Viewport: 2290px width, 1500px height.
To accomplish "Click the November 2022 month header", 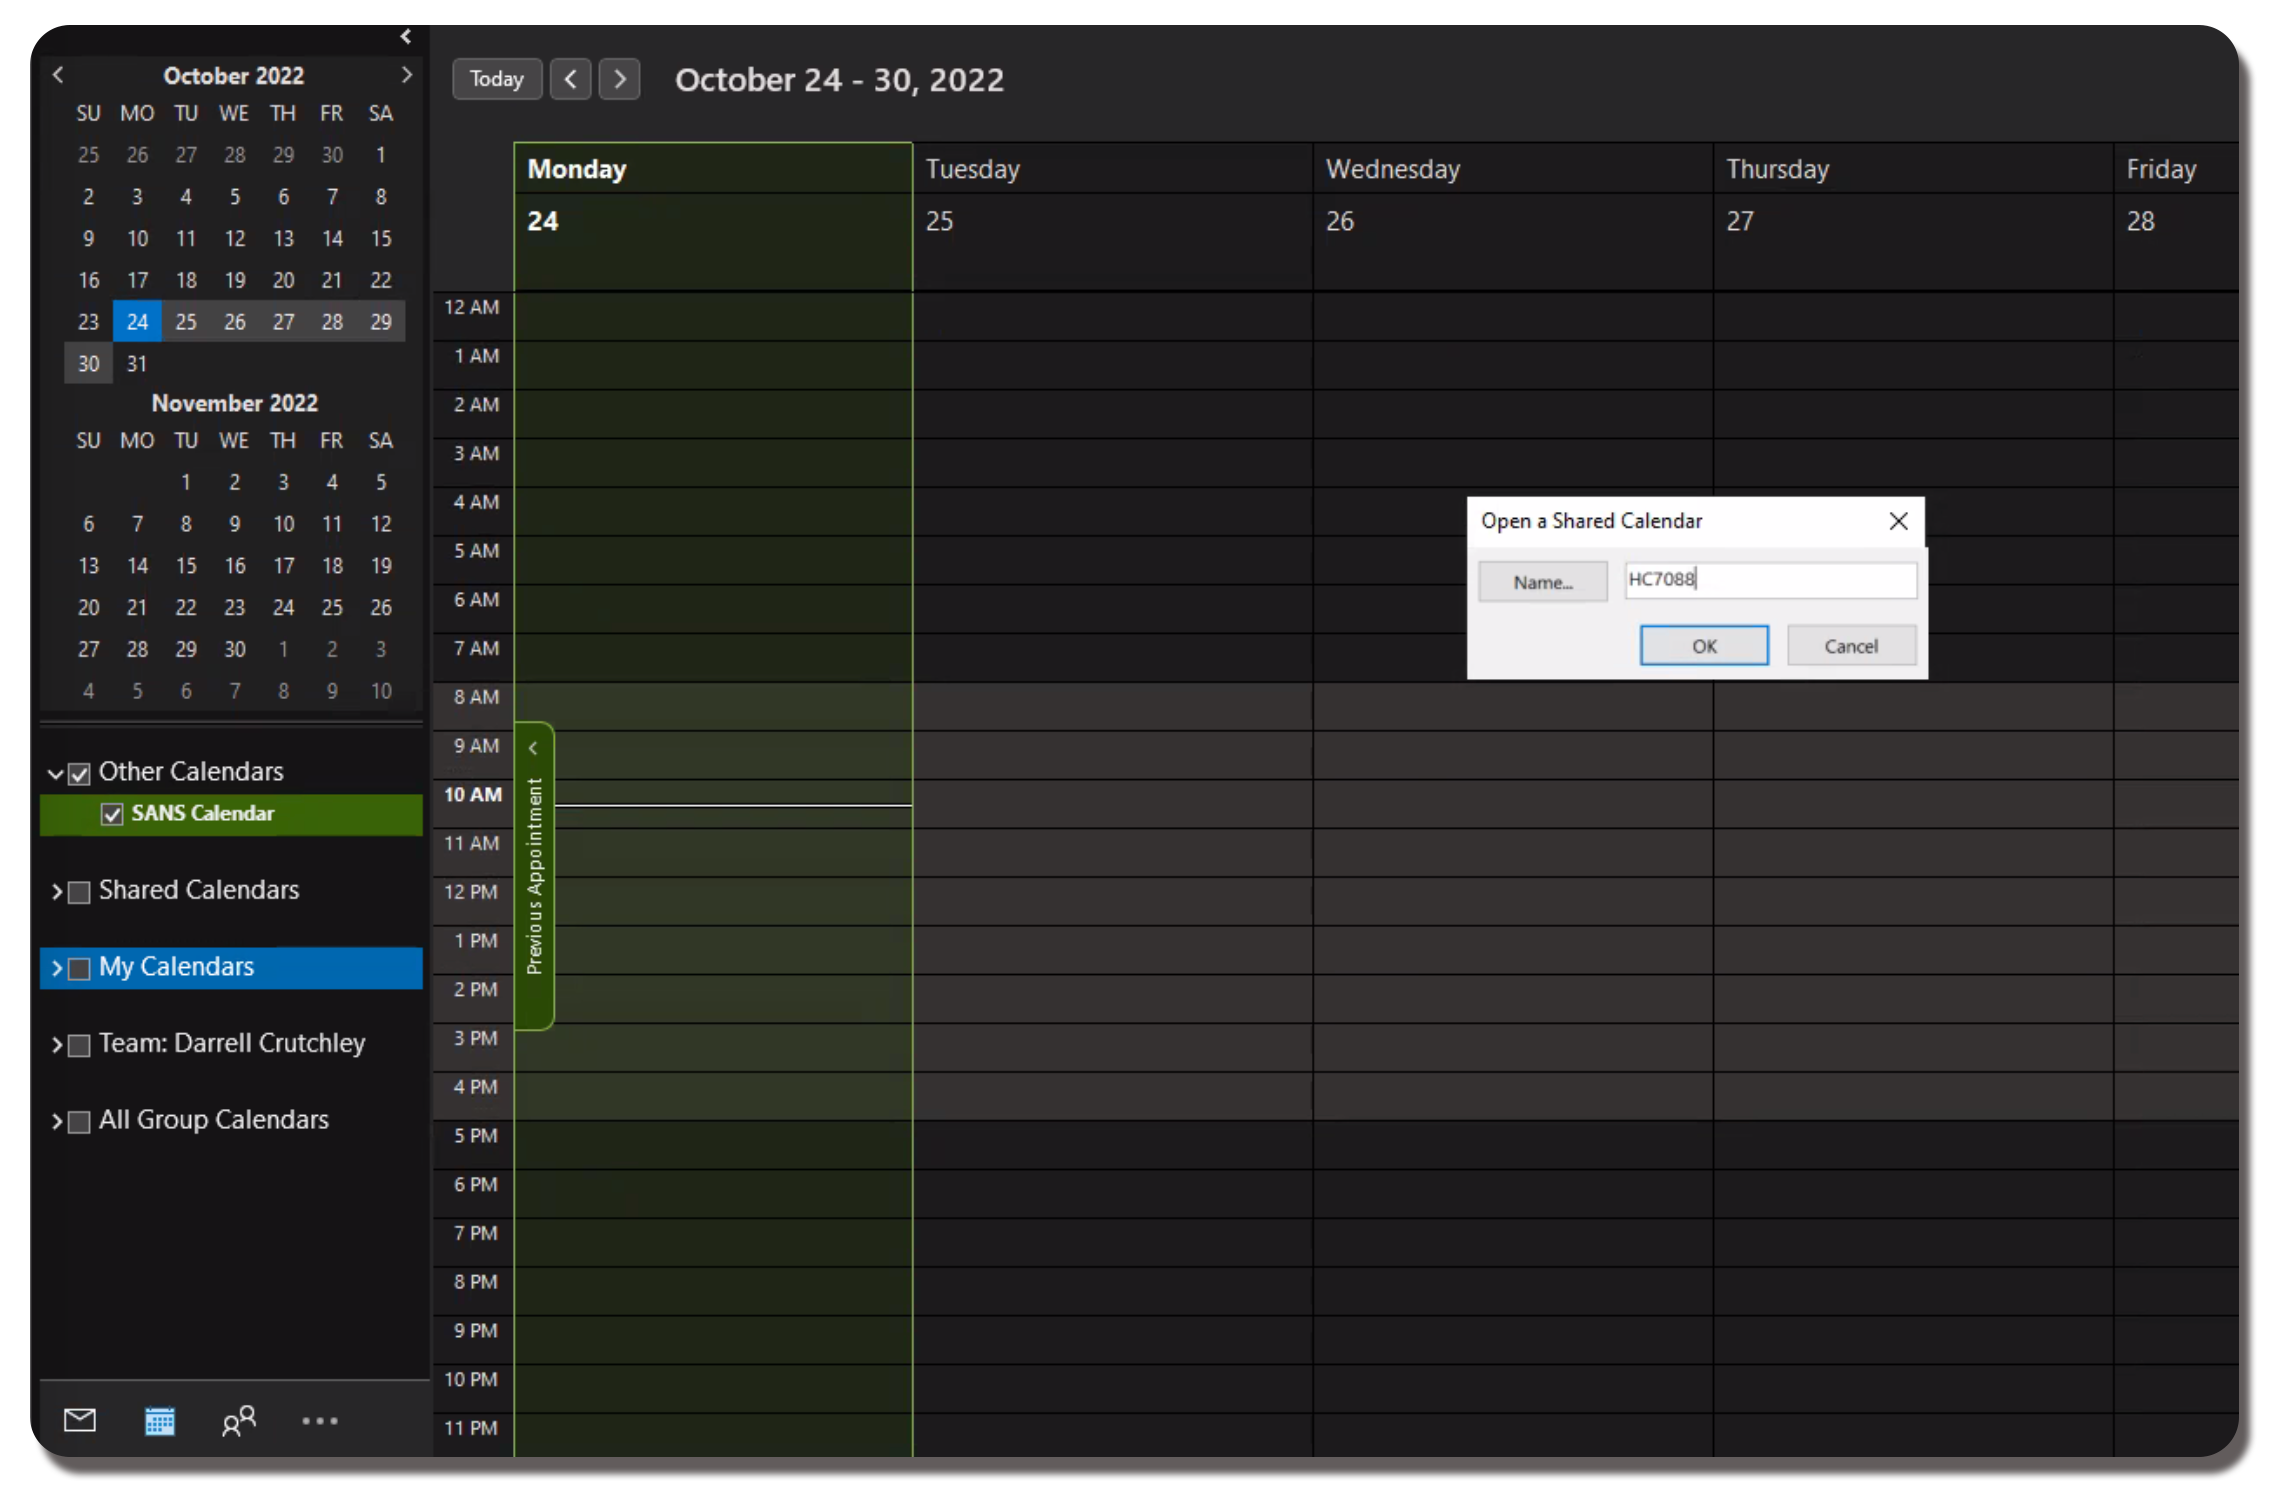I will point(234,403).
